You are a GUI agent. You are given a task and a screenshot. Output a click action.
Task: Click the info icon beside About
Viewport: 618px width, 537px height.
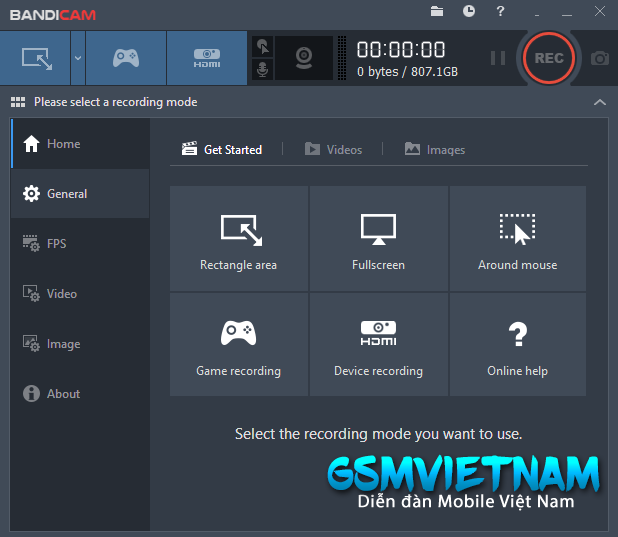31,393
